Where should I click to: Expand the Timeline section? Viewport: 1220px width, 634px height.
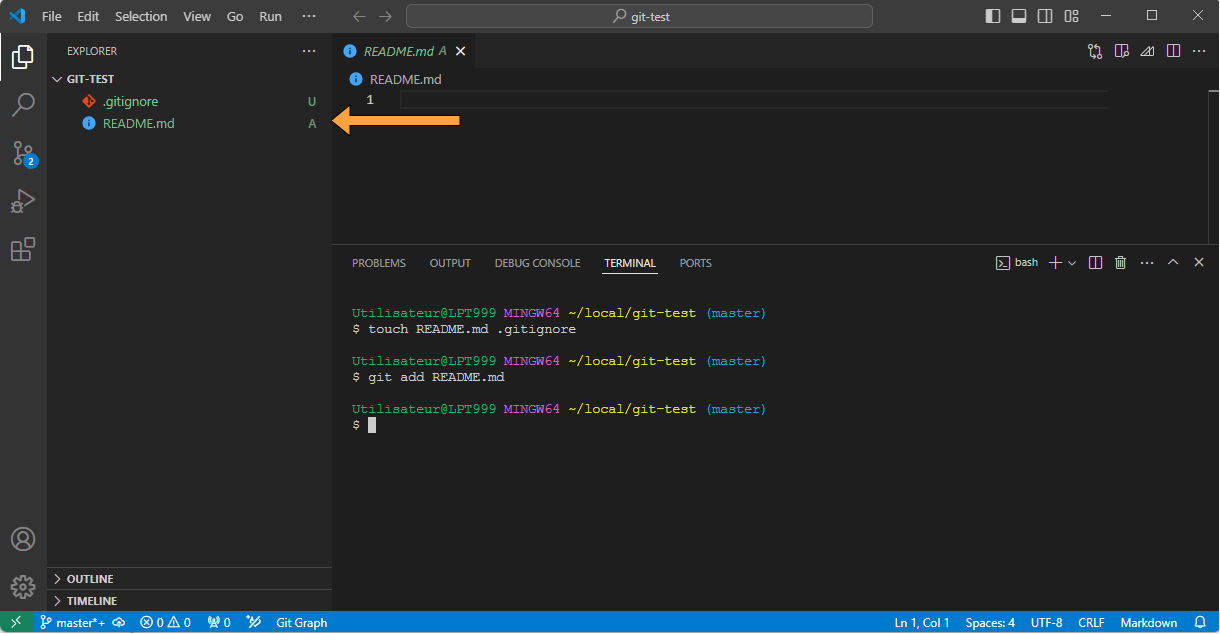click(x=91, y=601)
